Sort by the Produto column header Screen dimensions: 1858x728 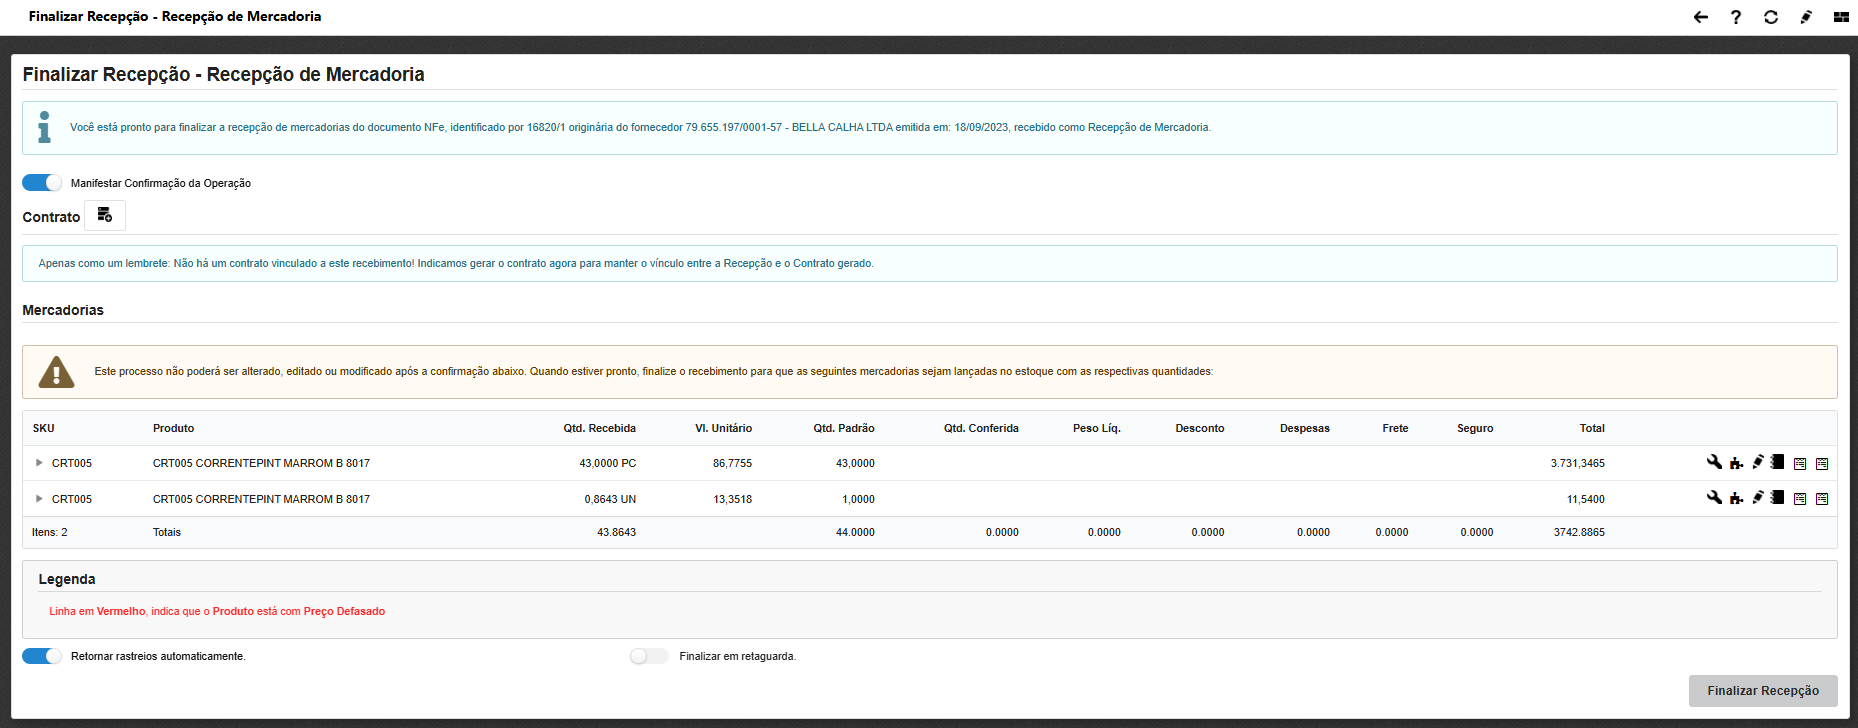tap(174, 428)
